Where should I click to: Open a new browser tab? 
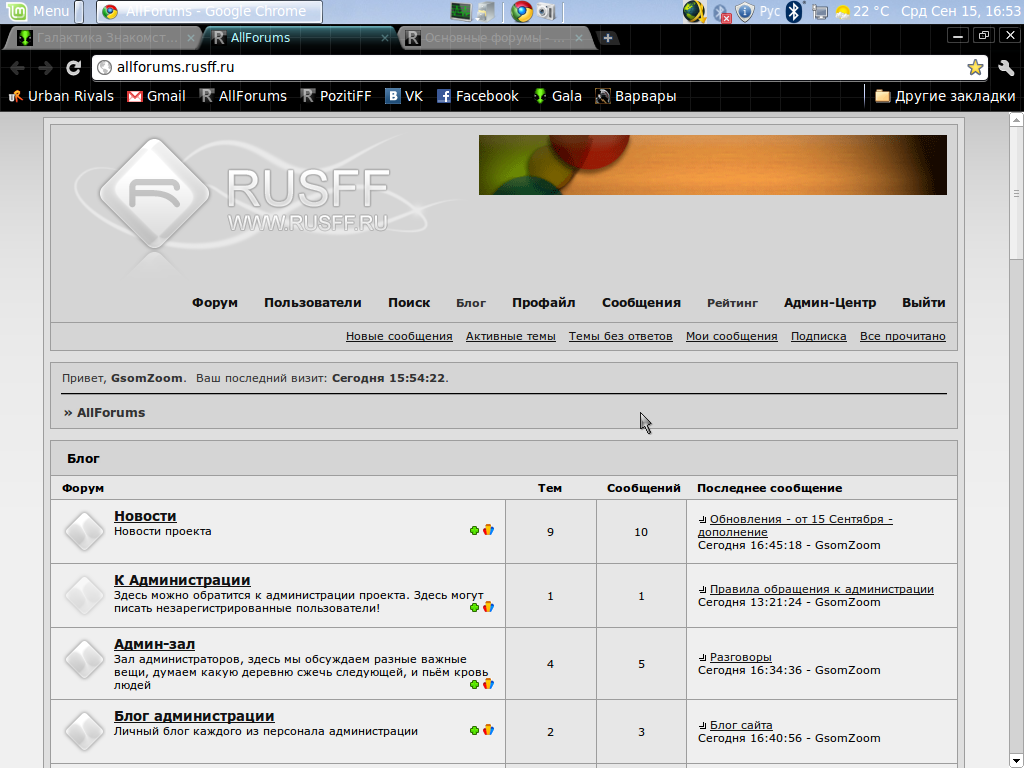[608, 38]
